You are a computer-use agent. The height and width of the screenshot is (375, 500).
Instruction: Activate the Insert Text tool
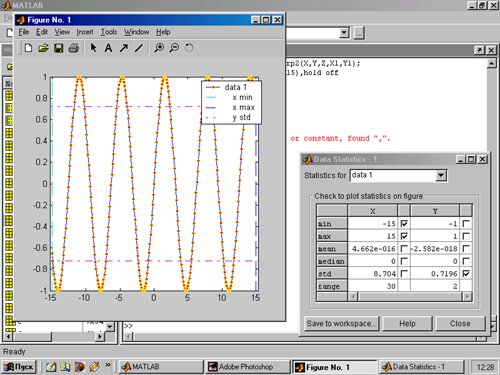click(x=108, y=48)
